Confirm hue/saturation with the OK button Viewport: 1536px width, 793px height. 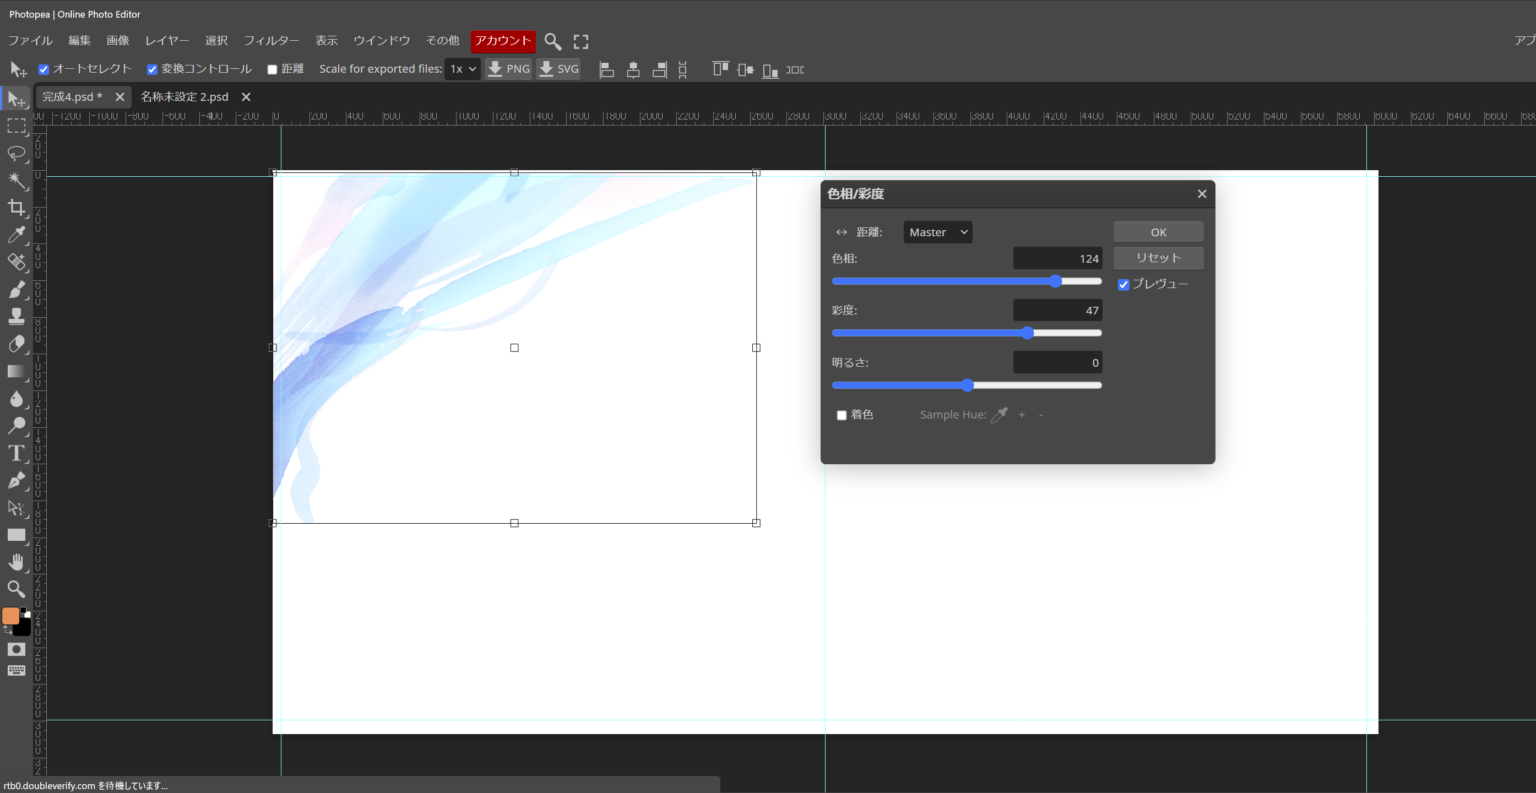click(1158, 232)
